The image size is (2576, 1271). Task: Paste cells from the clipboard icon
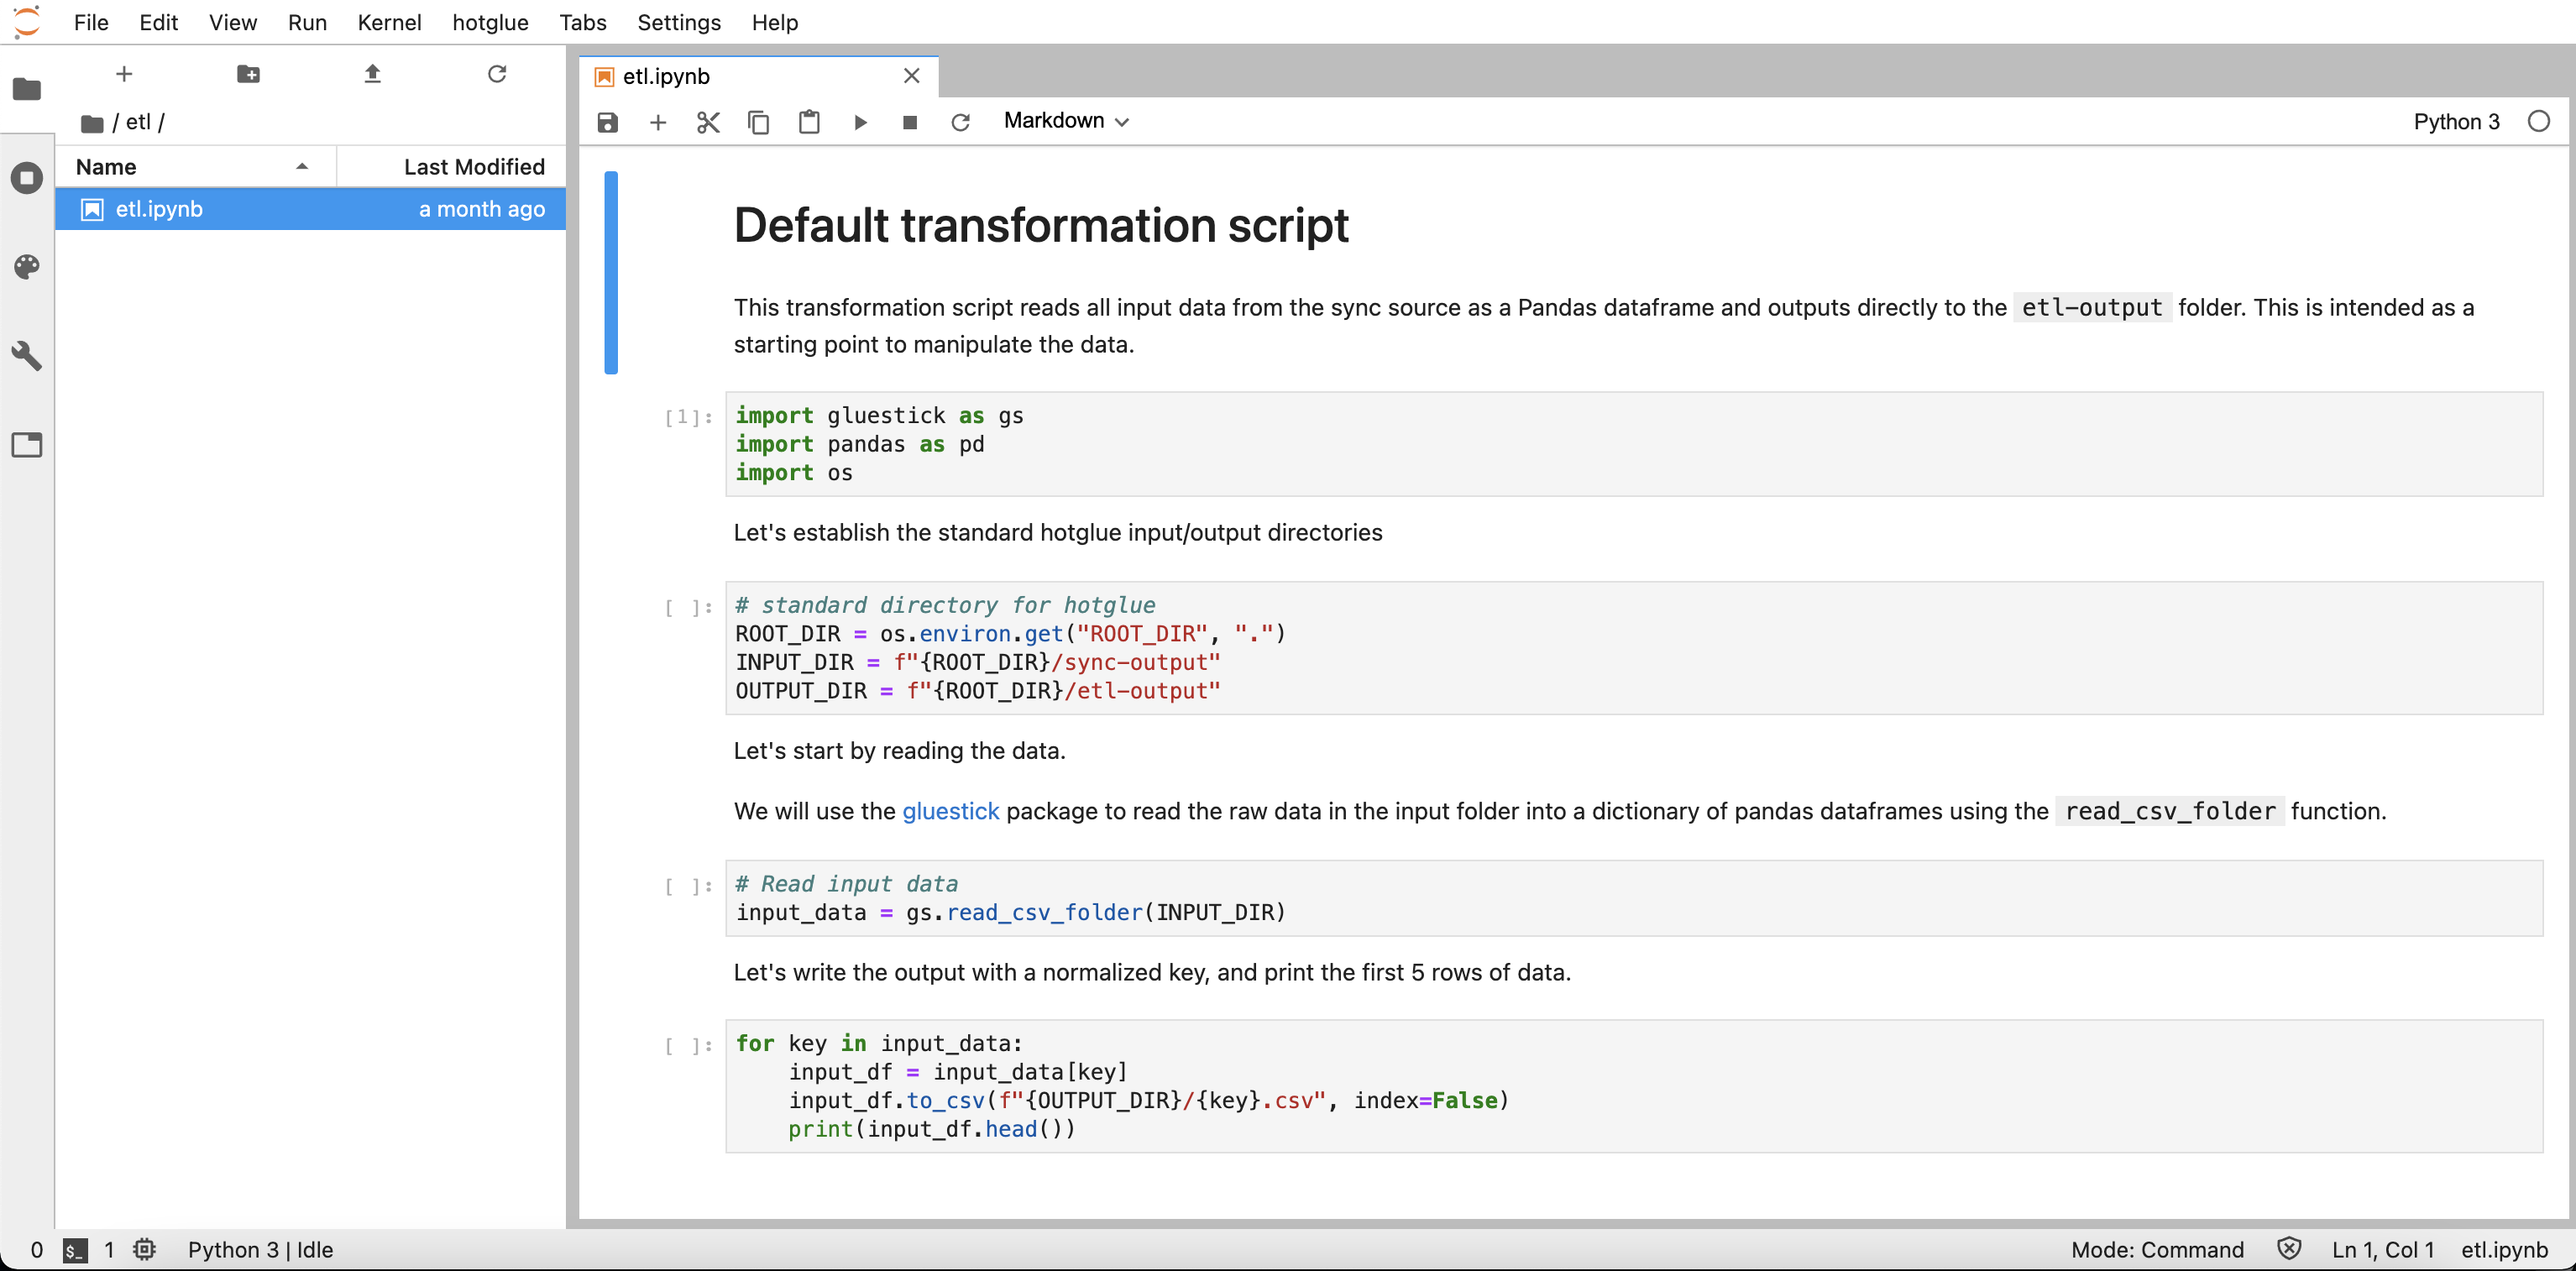click(809, 122)
